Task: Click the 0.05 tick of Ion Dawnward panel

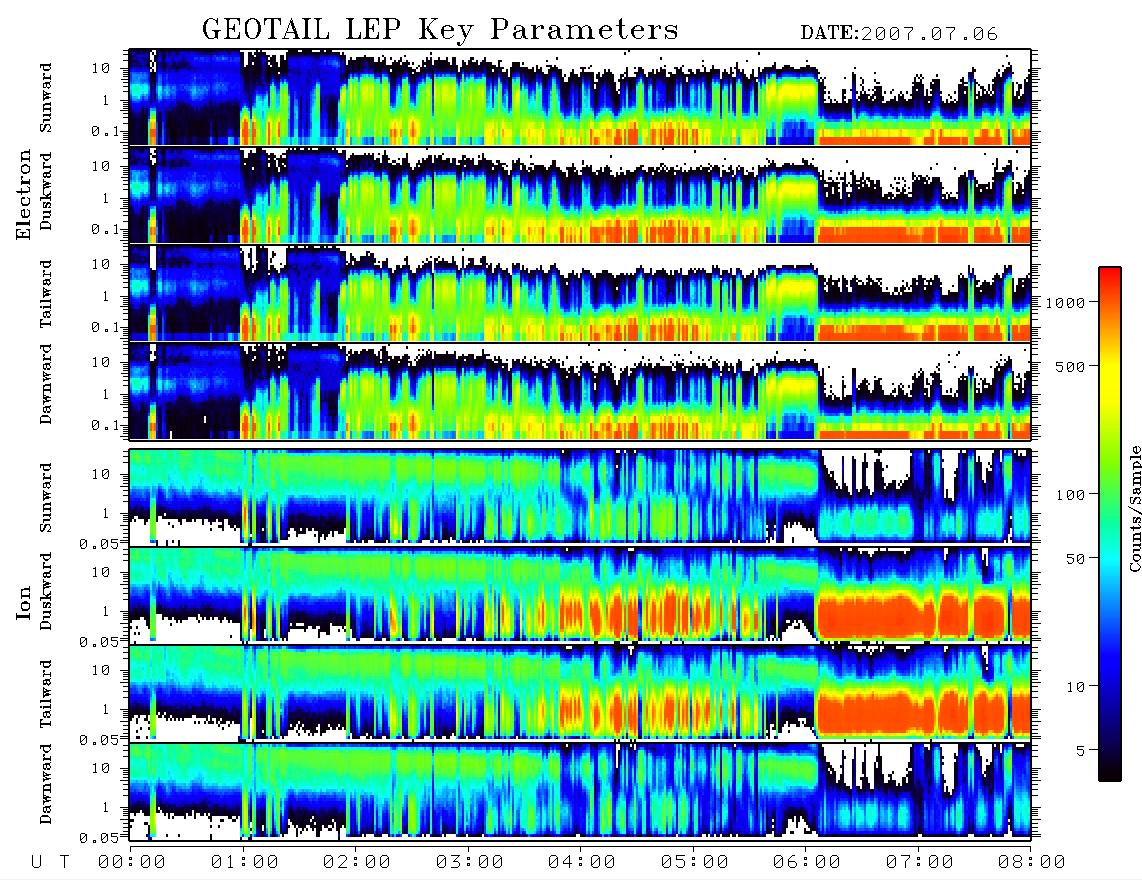Action: tap(99, 838)
